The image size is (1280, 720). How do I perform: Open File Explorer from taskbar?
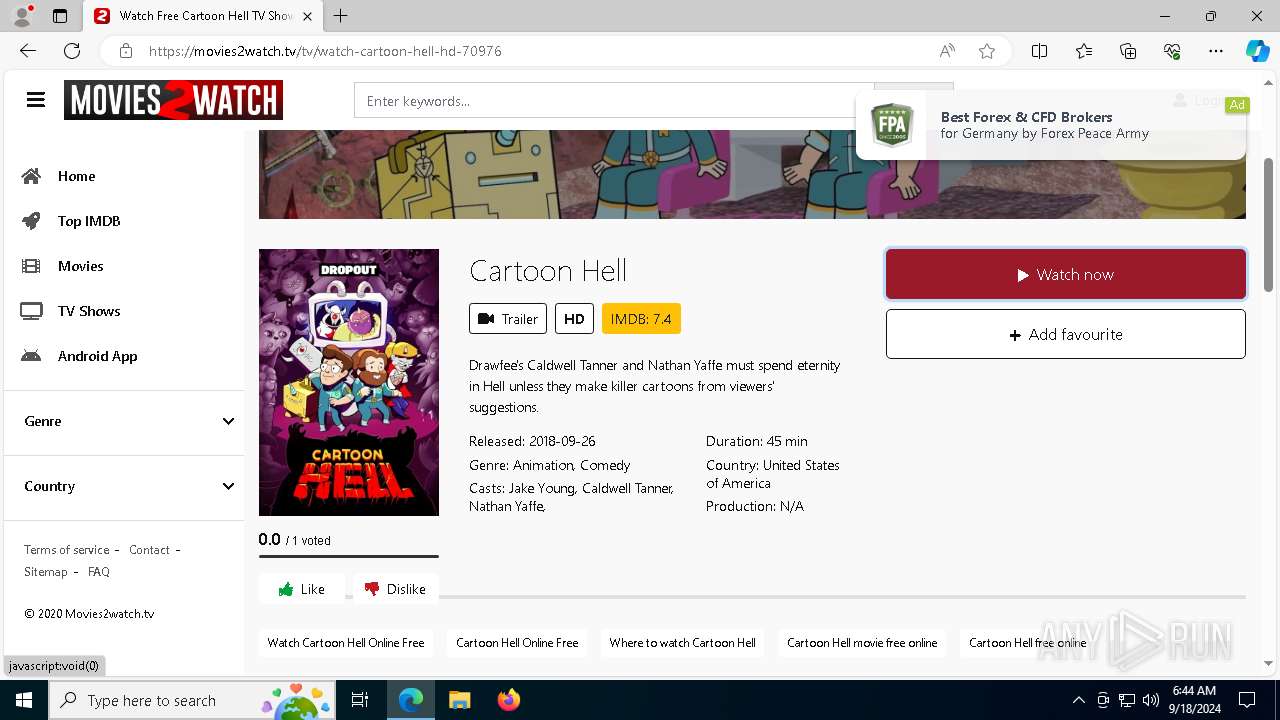(459, 700)
